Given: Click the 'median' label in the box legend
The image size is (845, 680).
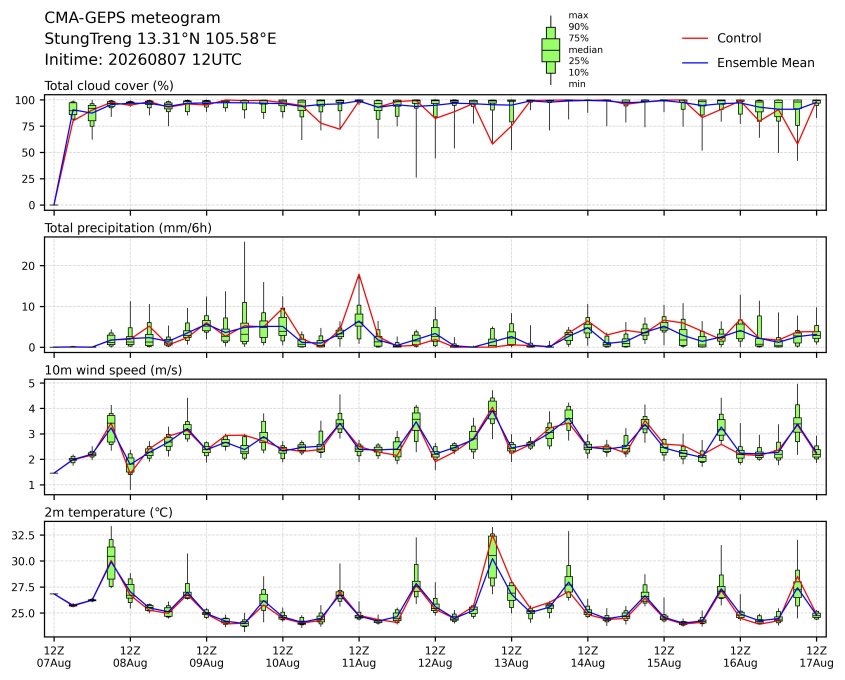Looking at the screenshot, I should [x=585, y=50].
